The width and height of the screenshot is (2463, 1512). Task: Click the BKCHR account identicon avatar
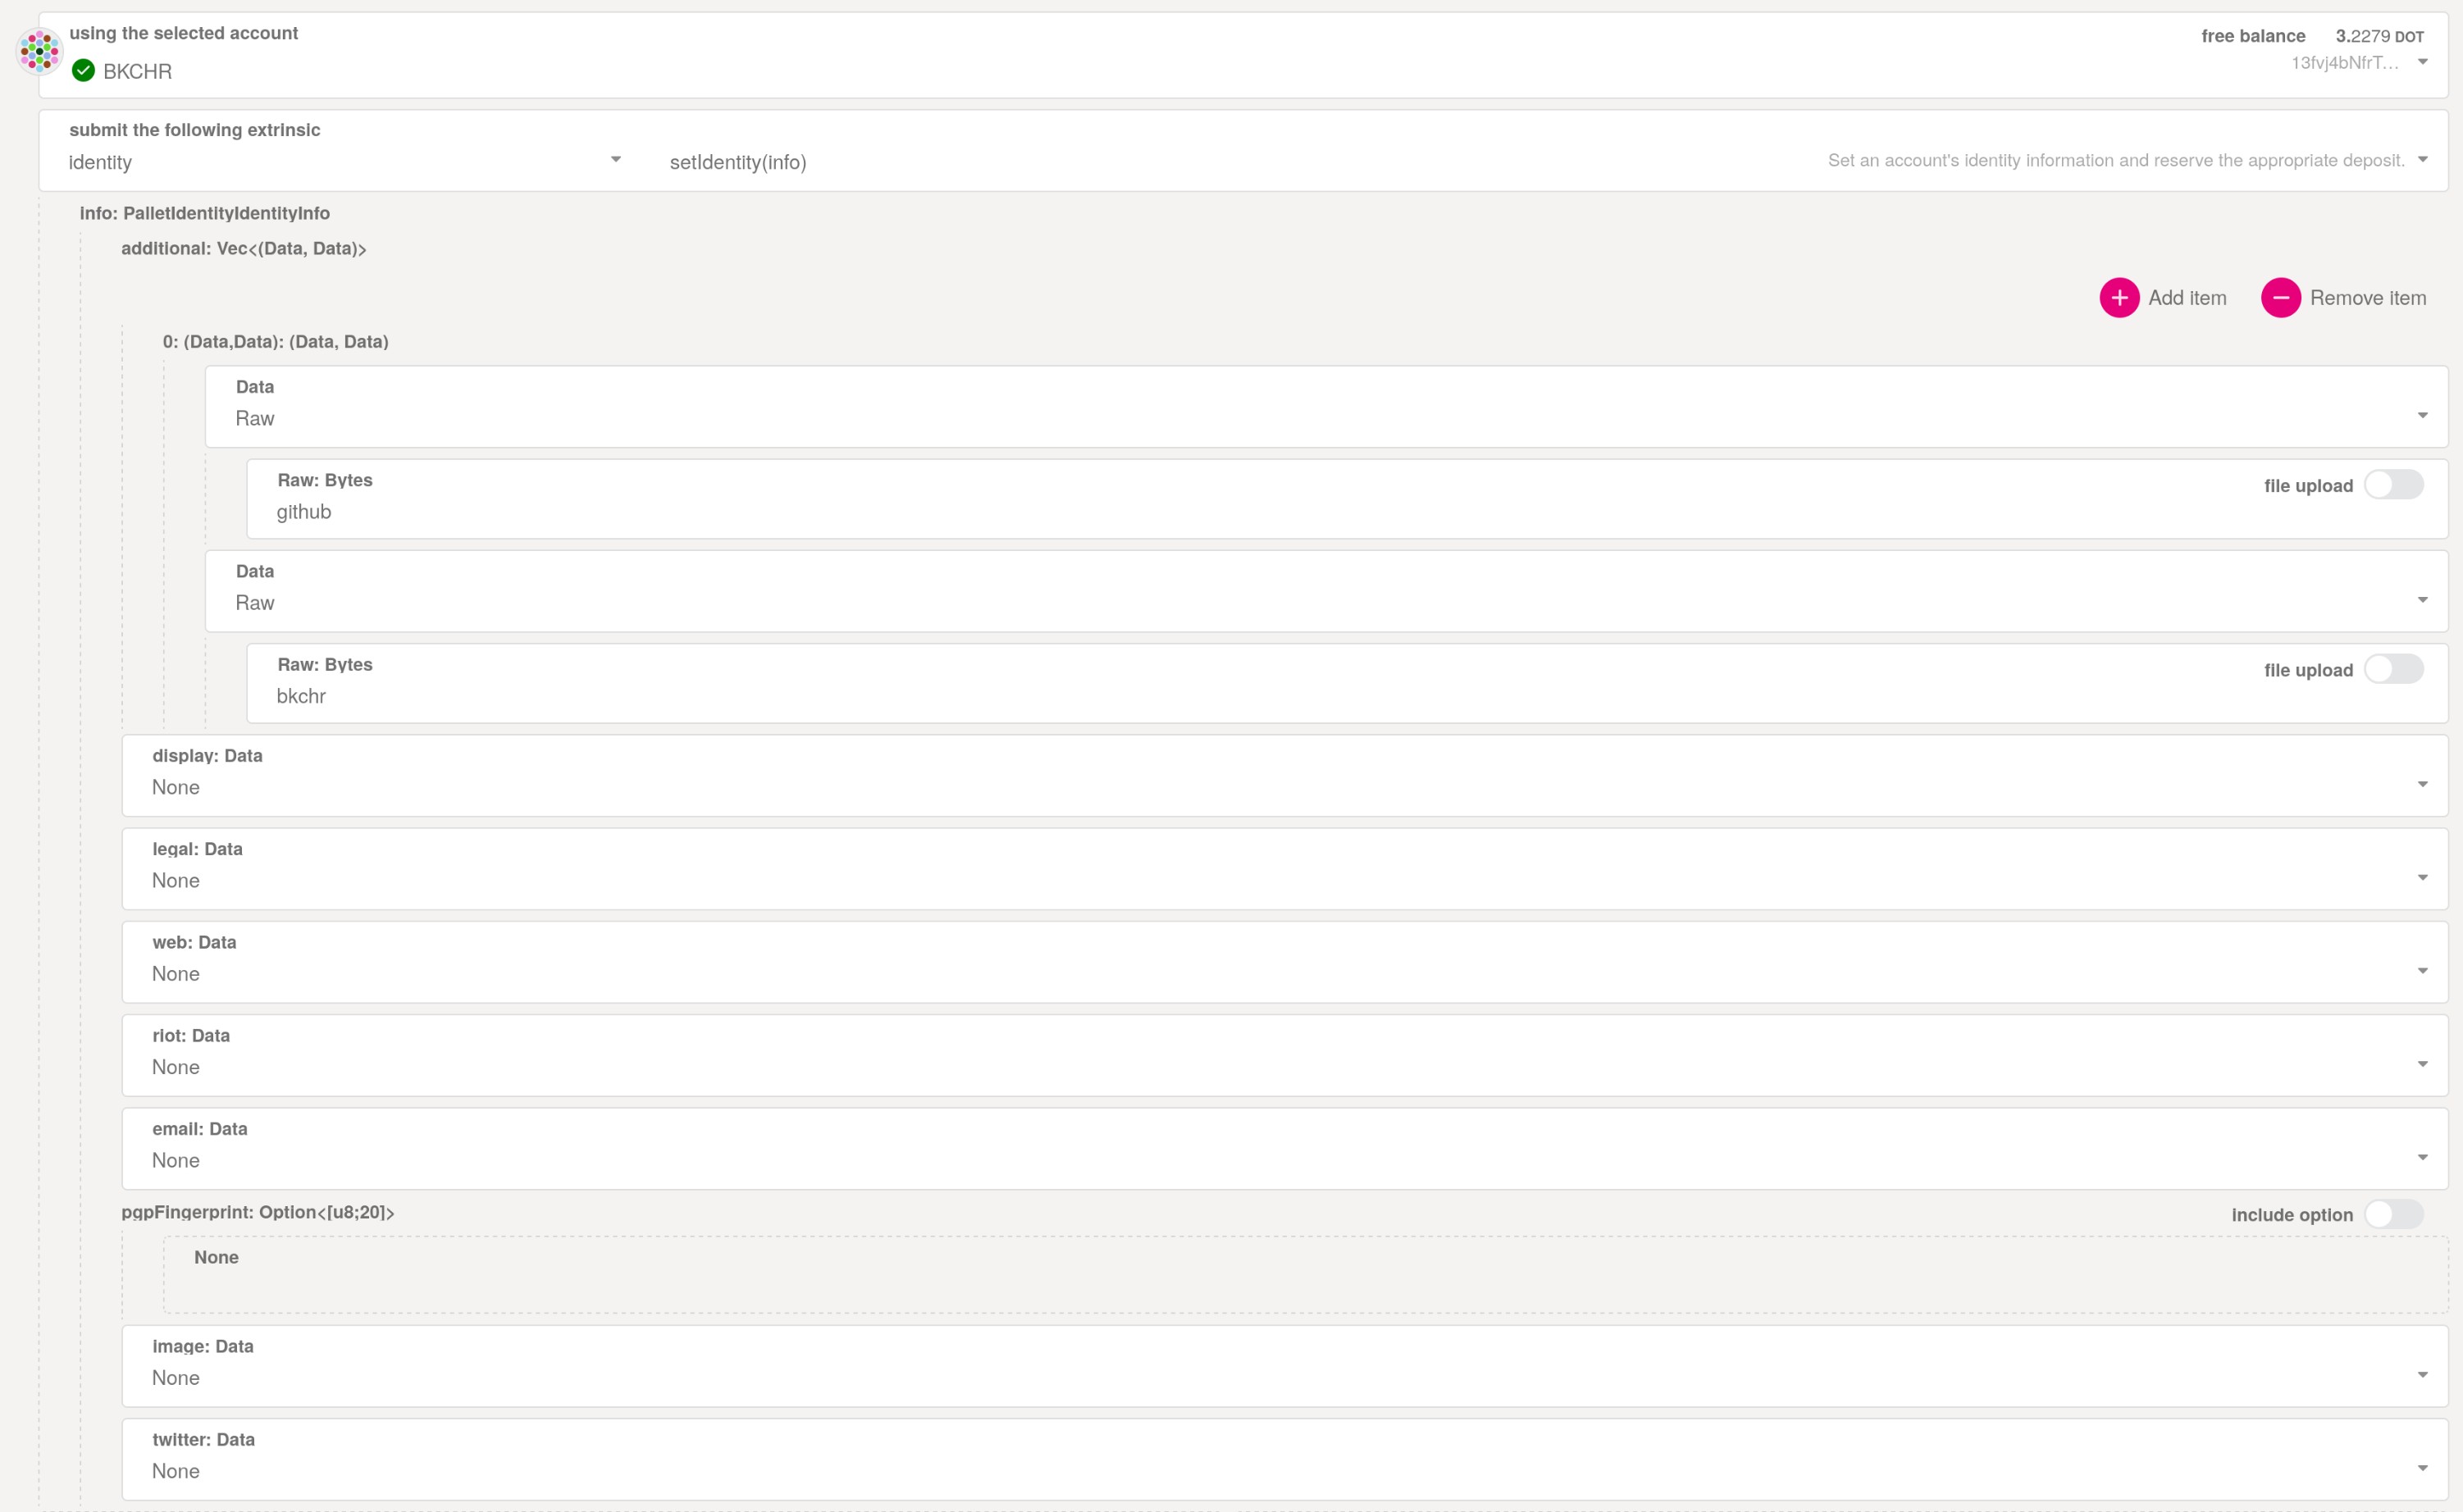[x=40, y=51]
